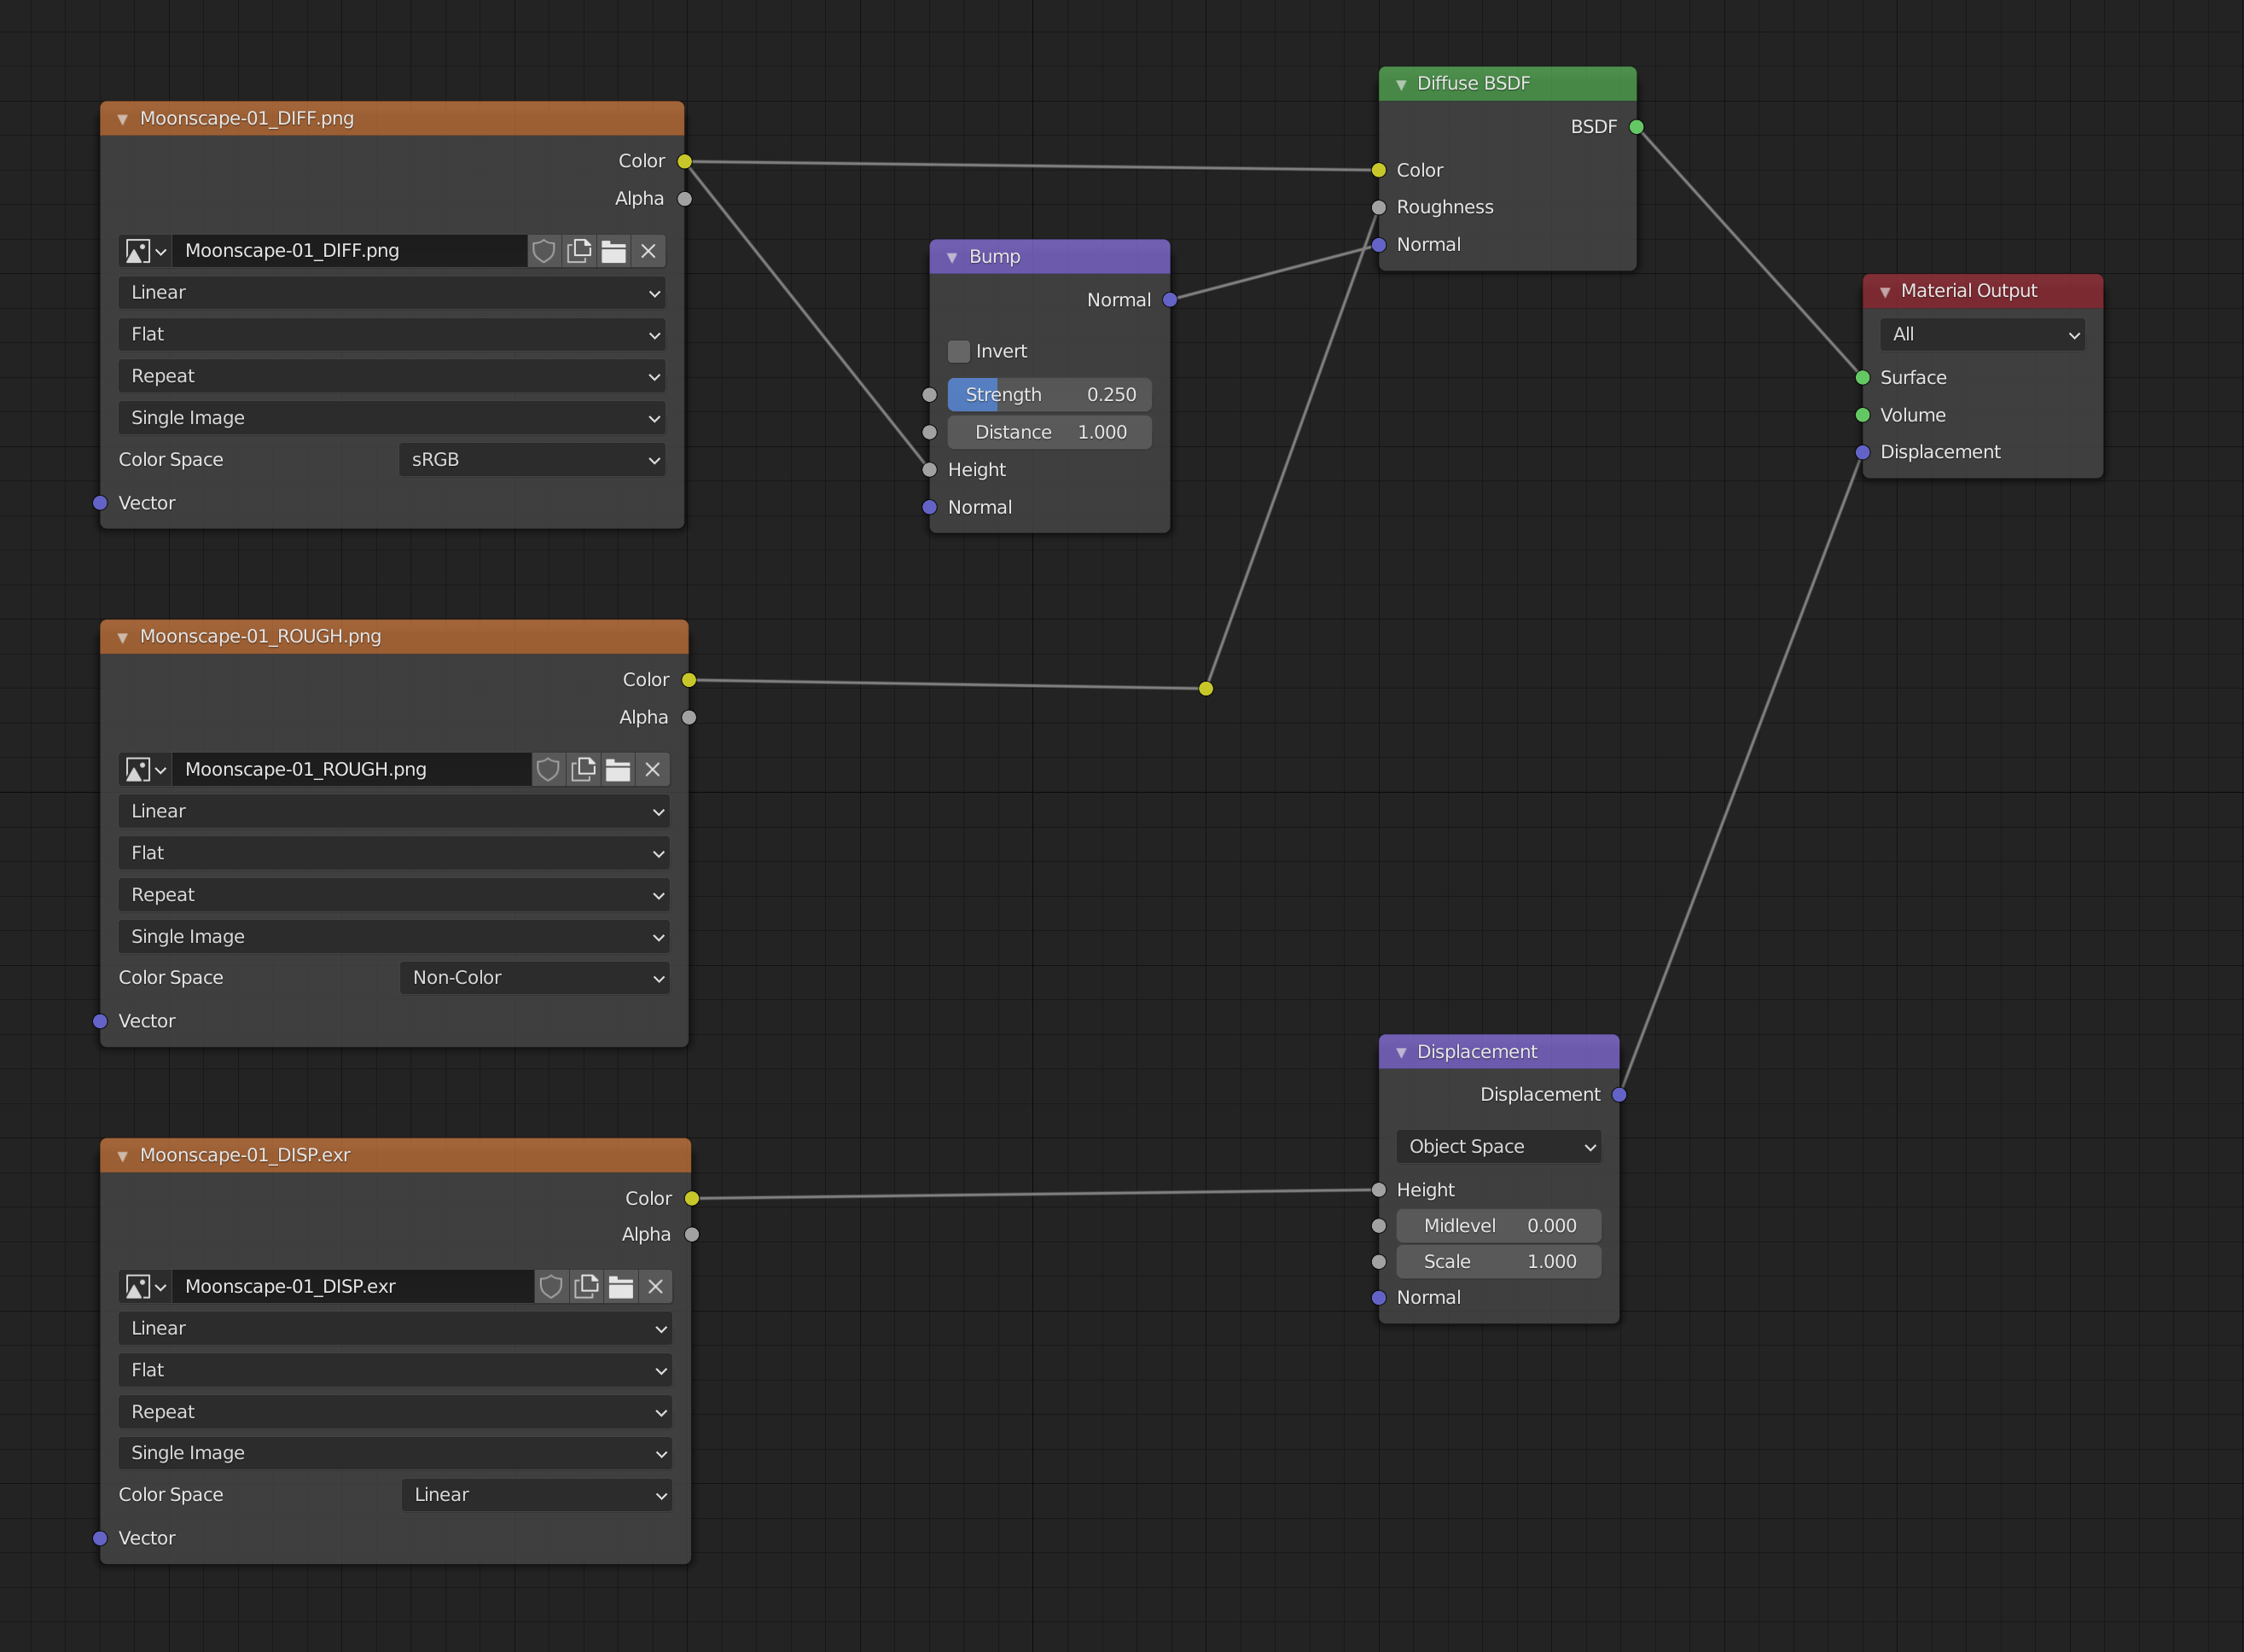The height and width of the screenshot is (1652, 2244).
Task: Click folder open icon on DIFF.png node
Action: (x=614, y=251)
